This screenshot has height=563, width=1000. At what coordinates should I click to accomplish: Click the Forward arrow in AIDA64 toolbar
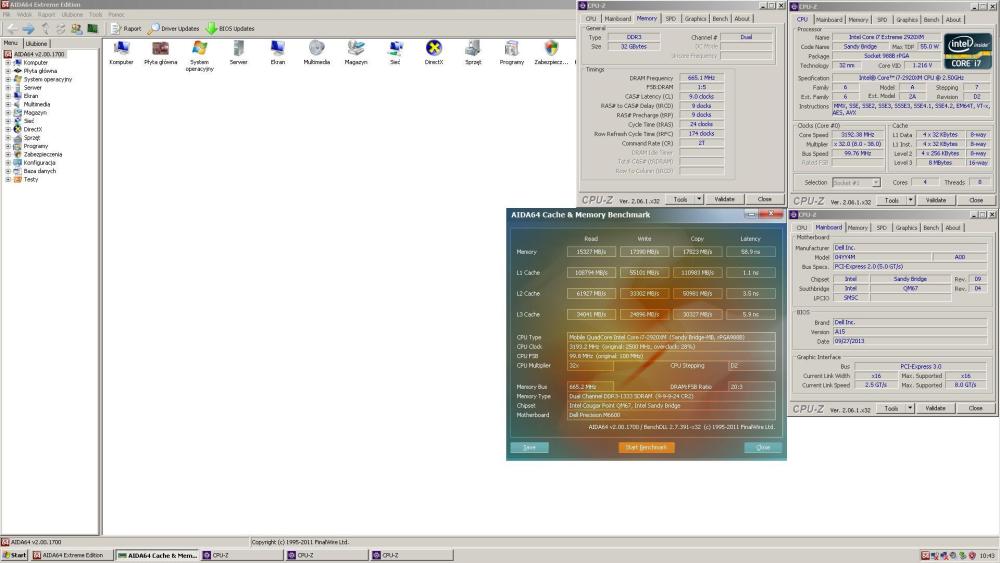tap(29, 29)
